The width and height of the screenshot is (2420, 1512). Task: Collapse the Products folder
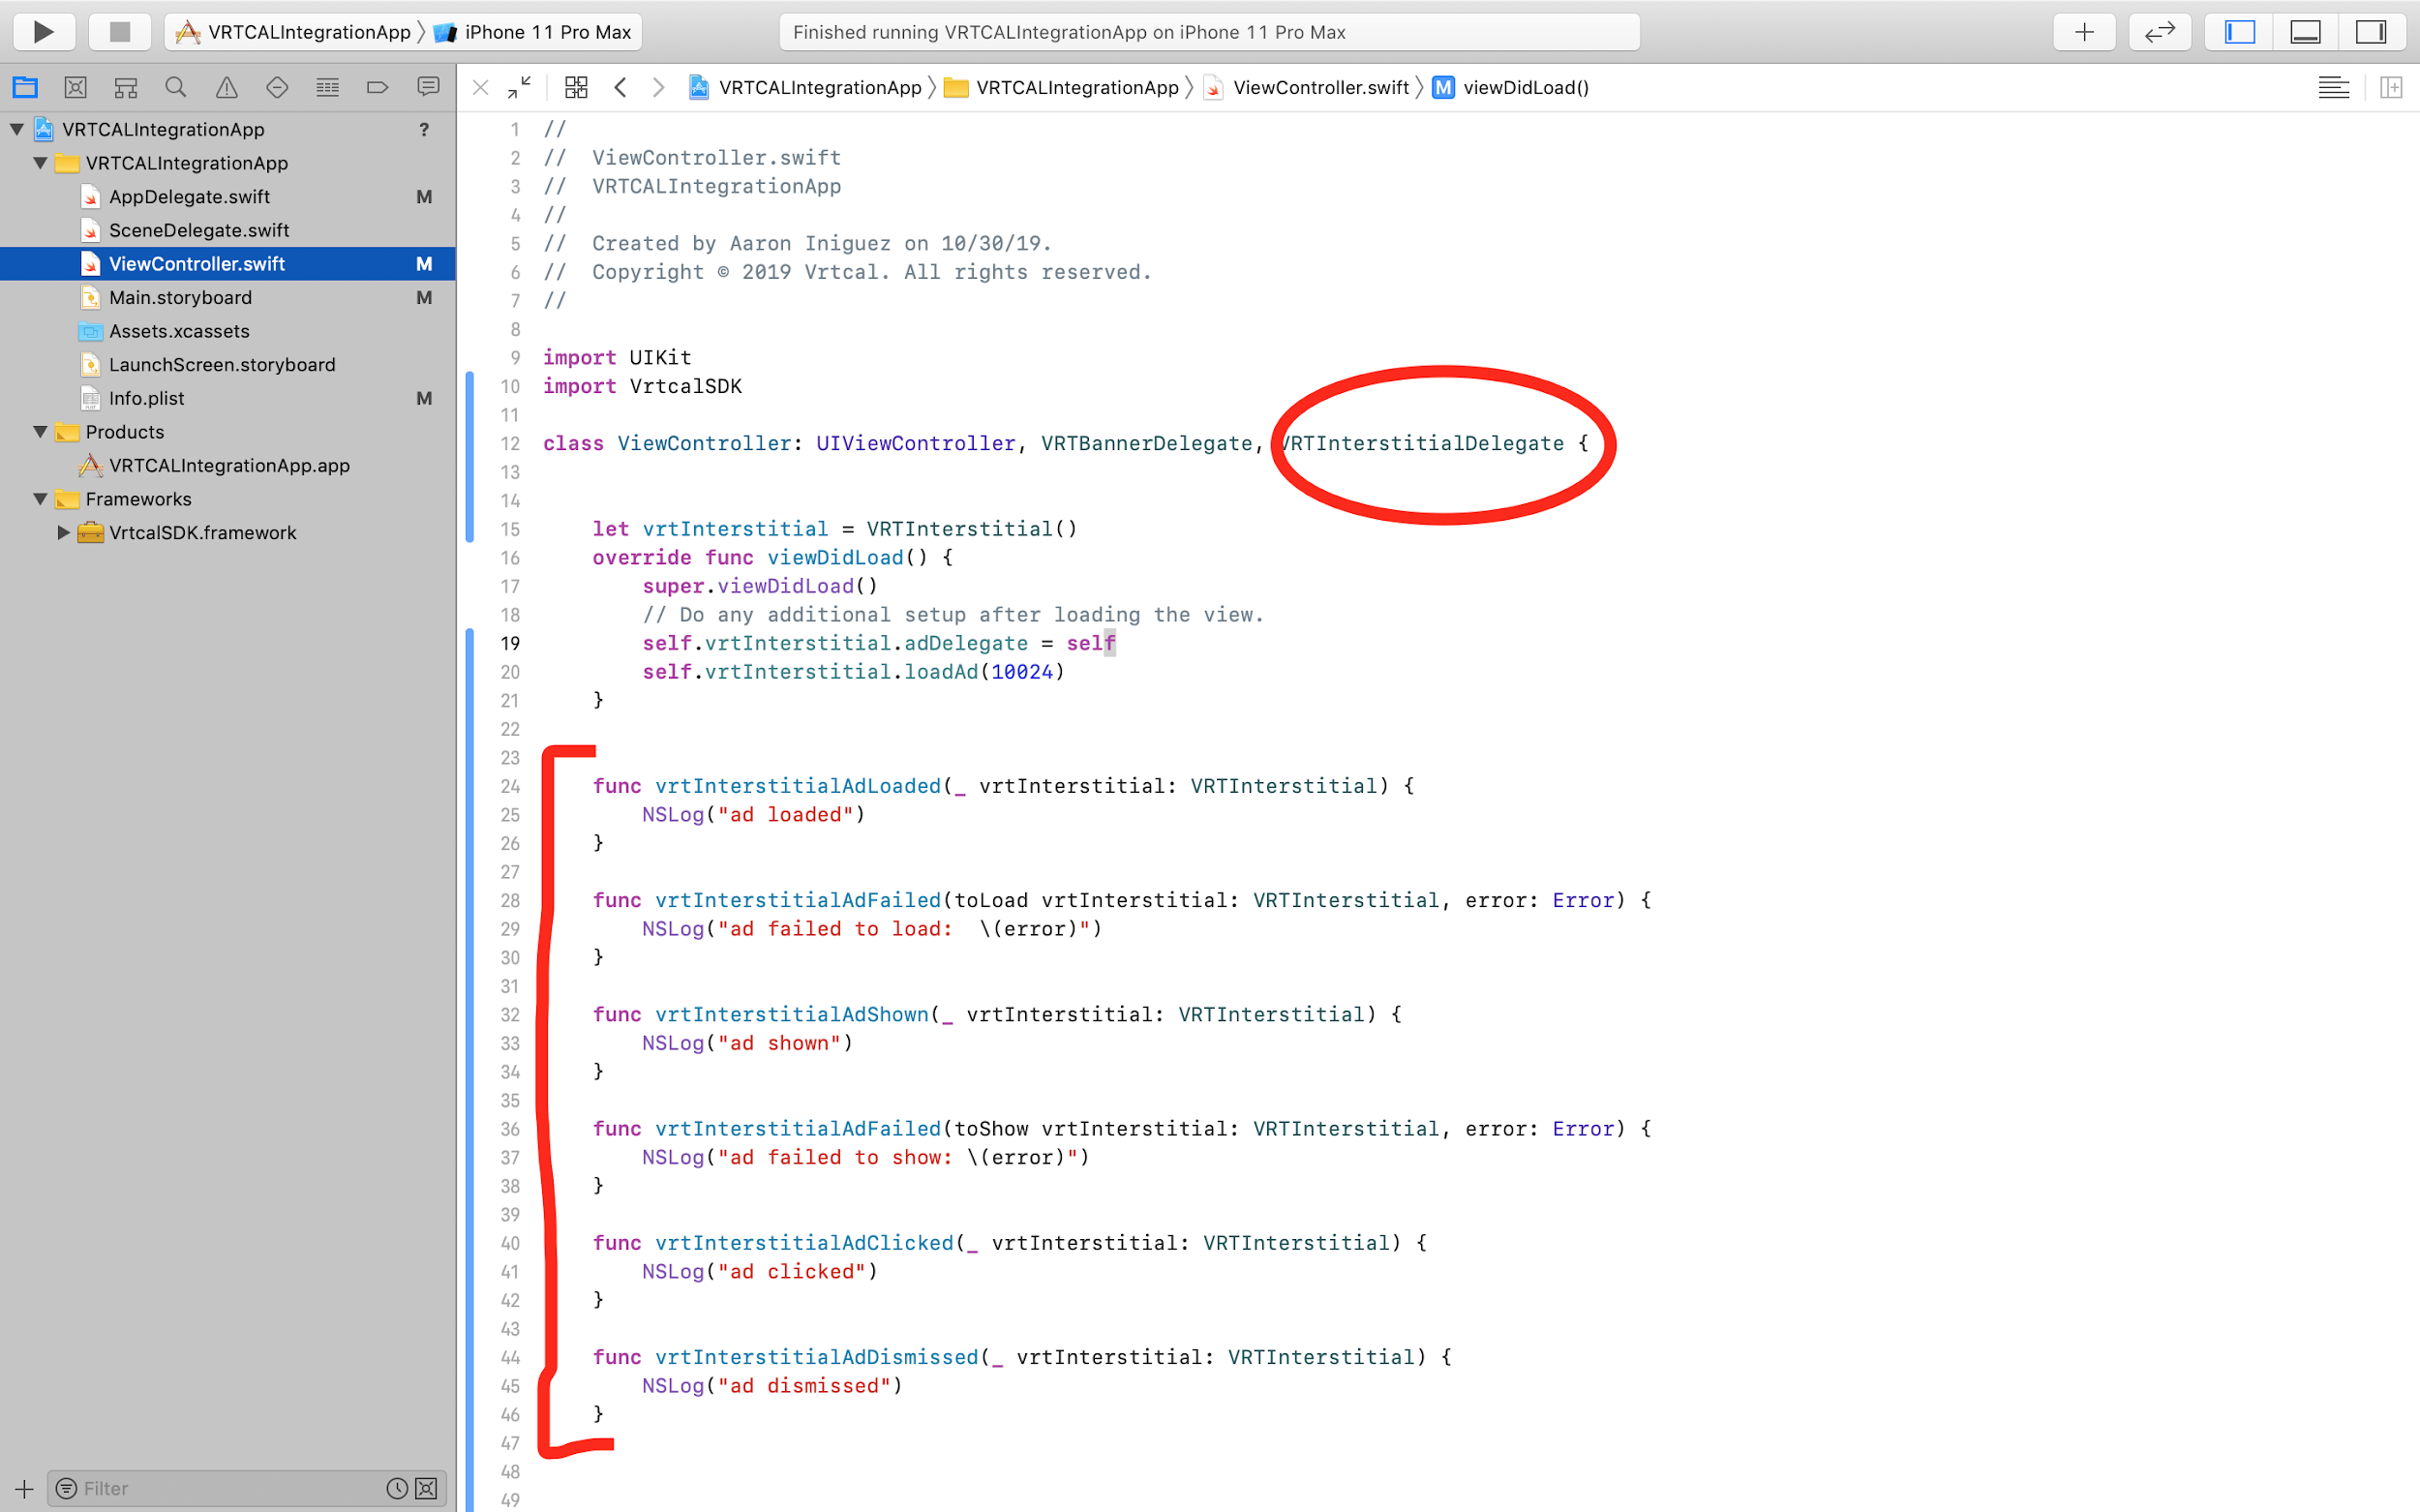point(40,432)
